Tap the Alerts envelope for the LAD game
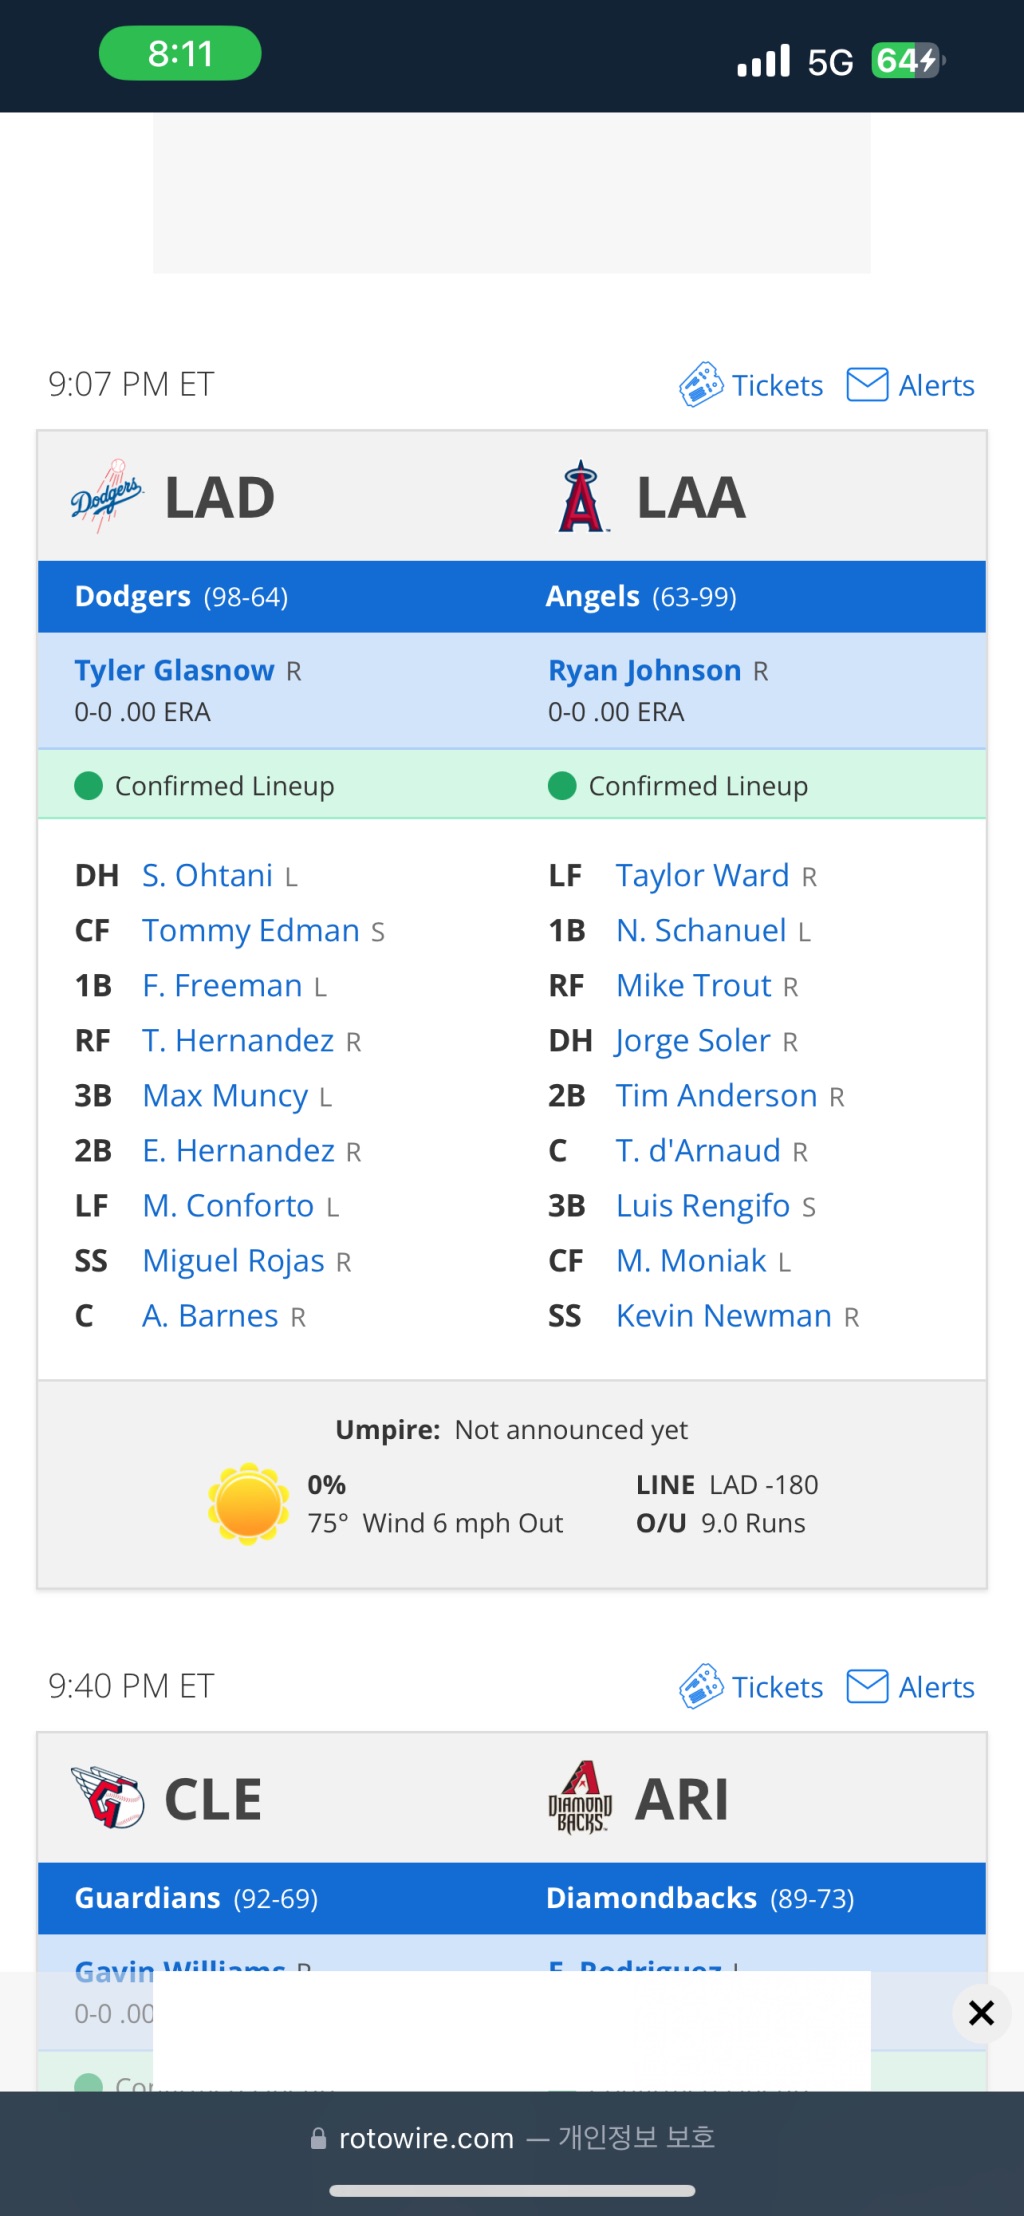Viewport: 1024px width, 2216px height. 910,385
